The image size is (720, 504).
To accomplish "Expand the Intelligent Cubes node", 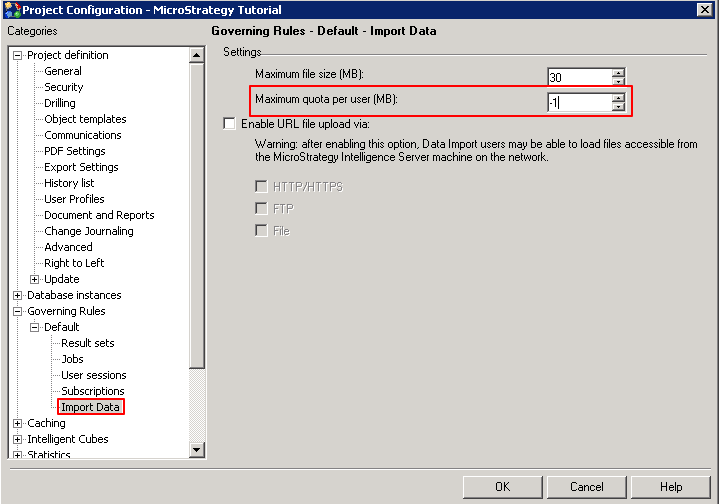I will click(x=17, y=439).
